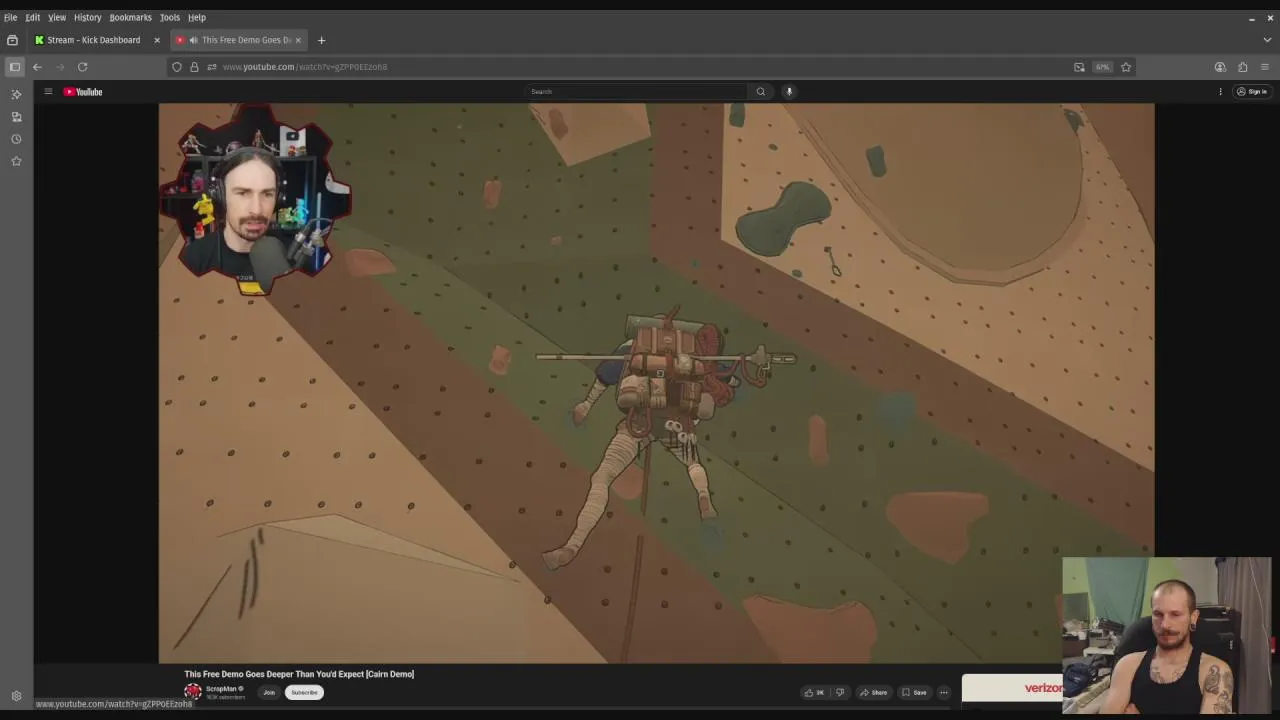Screen dimensions: 1280x720
Task: Expand the list all tabs chevron
Action: (x=1267, y=40)
